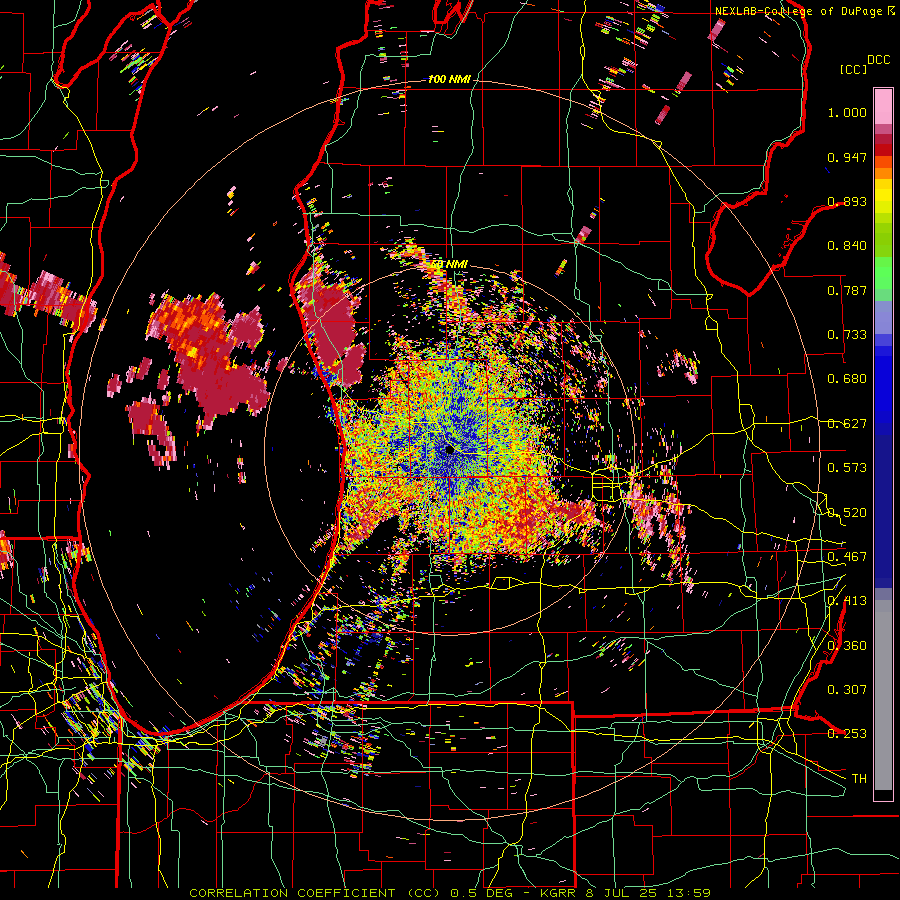The height and width of the screenshot is (900, 900).
Task: Click the 0.733 scale value
Action: pyautogui.click(x=847, y=335)
